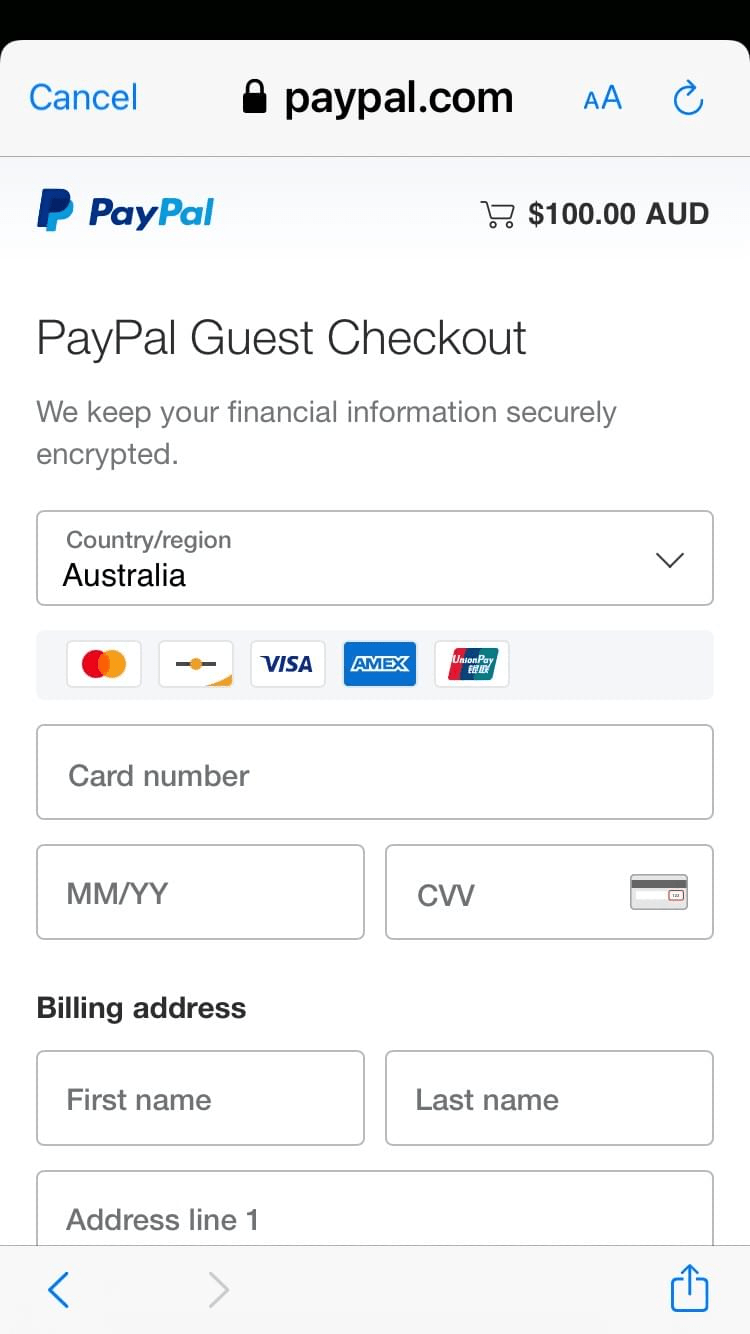Open the Country/region dropdown

click(375, 558)
